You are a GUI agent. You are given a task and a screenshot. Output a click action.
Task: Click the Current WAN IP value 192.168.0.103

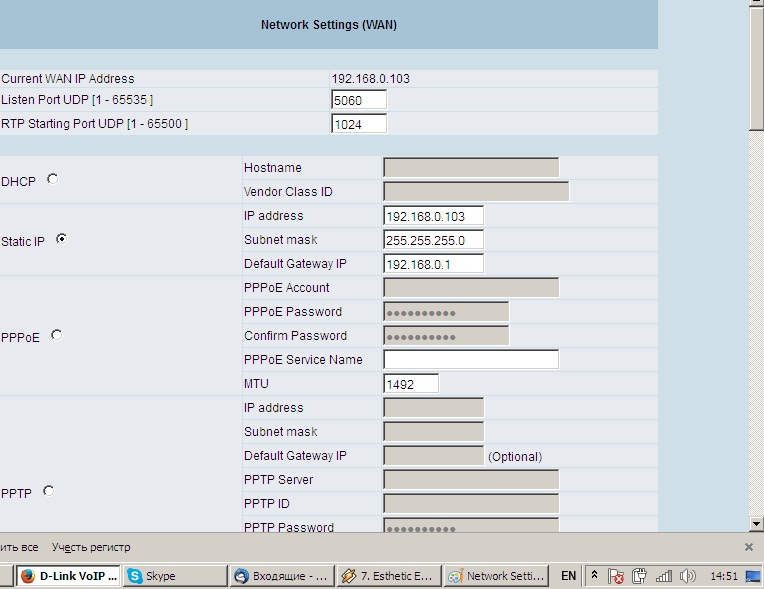click(371, 78)
